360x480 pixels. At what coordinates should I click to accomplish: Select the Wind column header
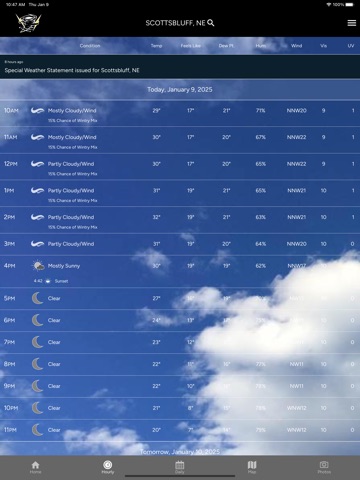pos(296,46)
